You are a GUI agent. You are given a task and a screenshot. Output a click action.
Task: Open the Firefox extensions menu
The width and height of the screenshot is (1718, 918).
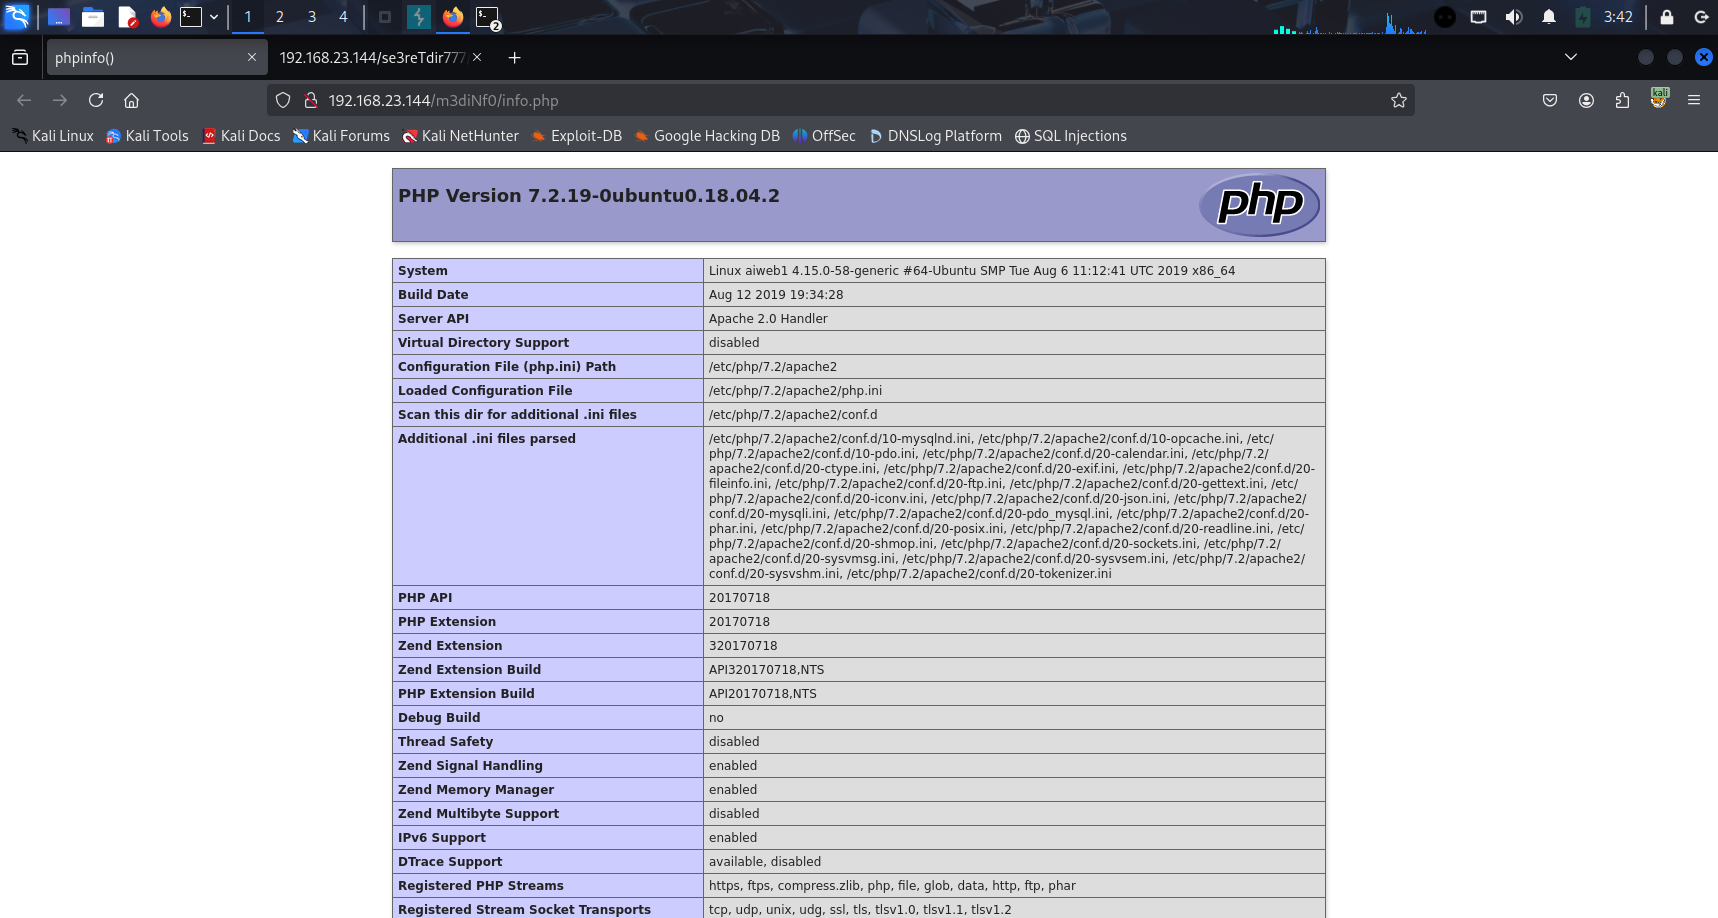(1622, 100)
